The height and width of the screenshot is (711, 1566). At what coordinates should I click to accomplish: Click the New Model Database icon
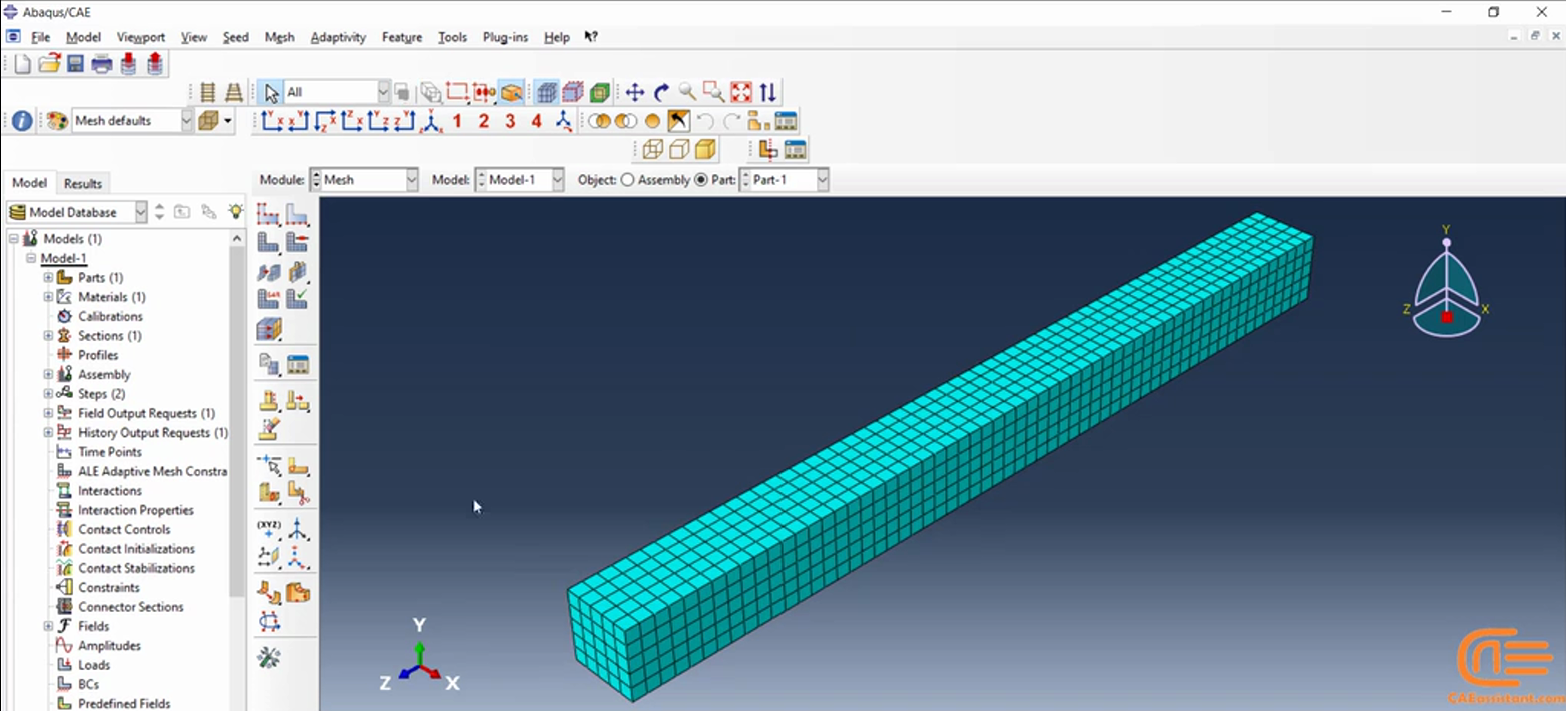[x=22, y=64]
